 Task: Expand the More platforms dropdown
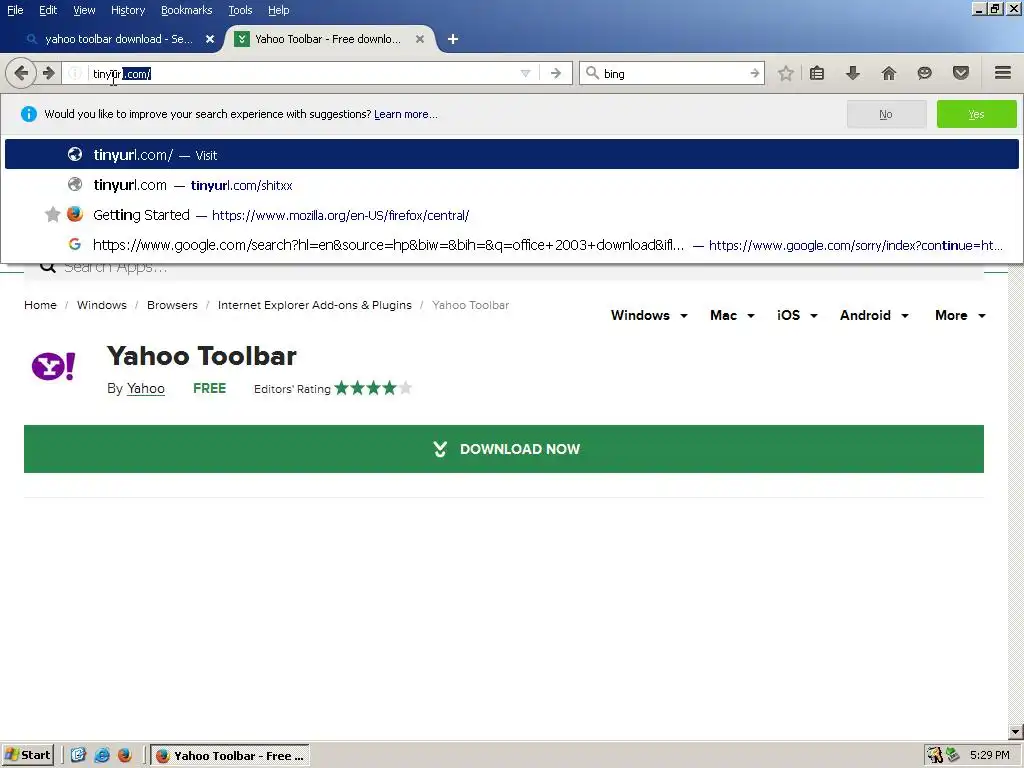[x=960, y=315]
